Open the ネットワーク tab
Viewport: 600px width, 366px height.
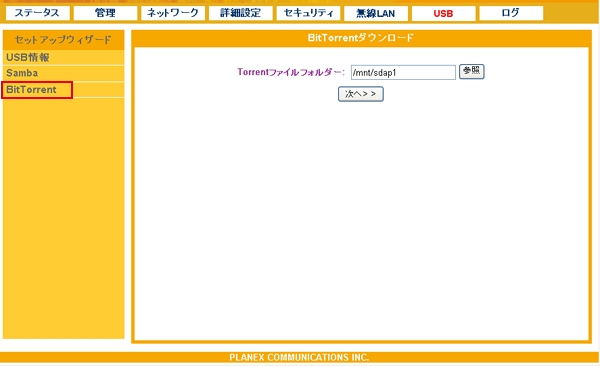[173, 13]
